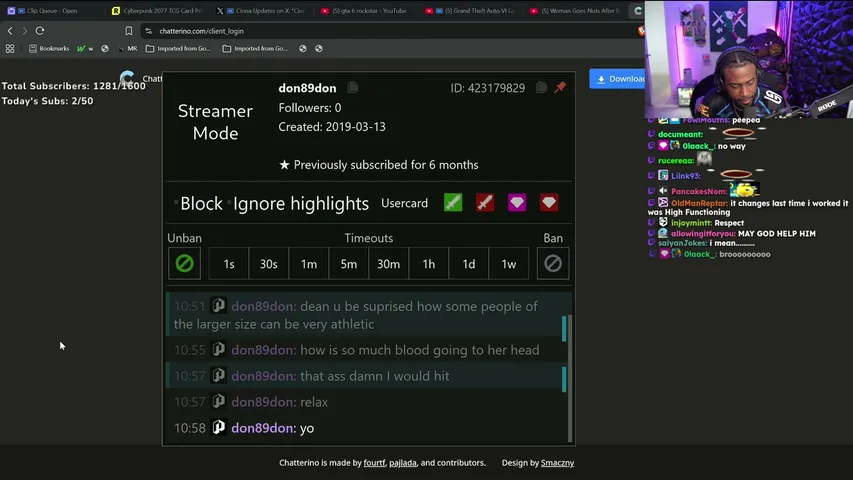853x480 pixels.
Task: Click the username saiyanJokes in stream chat
Action: point(682,243)
